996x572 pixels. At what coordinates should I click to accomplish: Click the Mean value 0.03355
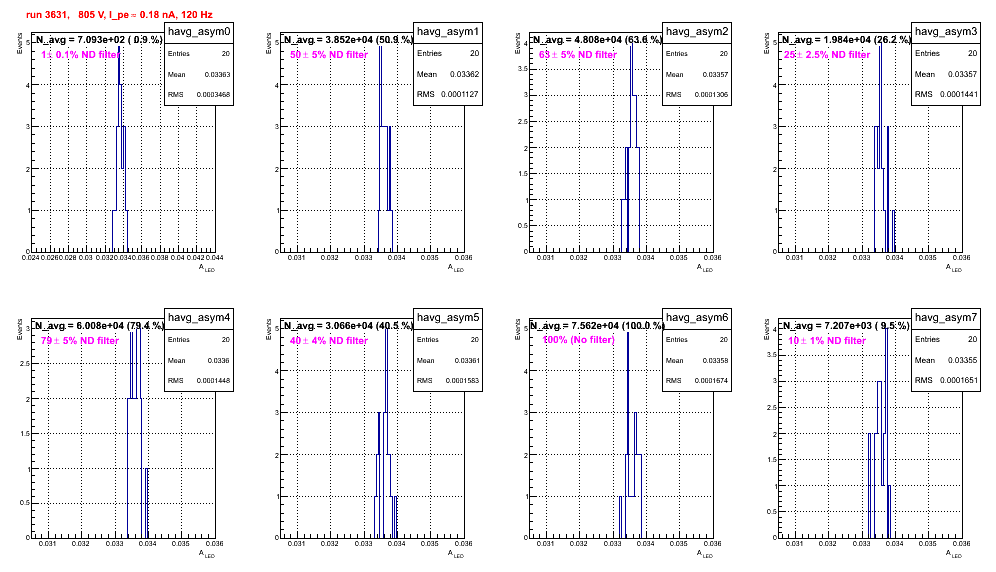(962, 360)
